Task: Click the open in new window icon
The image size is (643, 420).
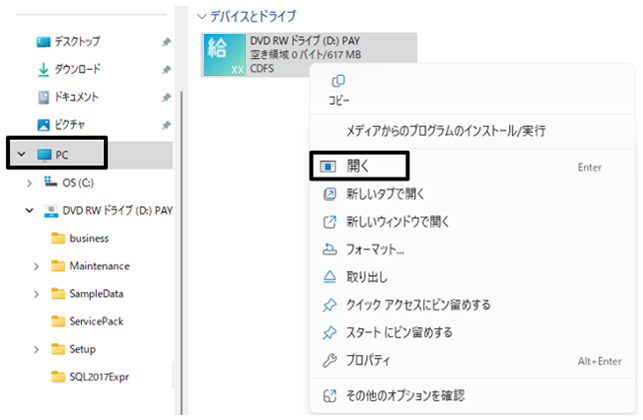Action: click(330, 222)
